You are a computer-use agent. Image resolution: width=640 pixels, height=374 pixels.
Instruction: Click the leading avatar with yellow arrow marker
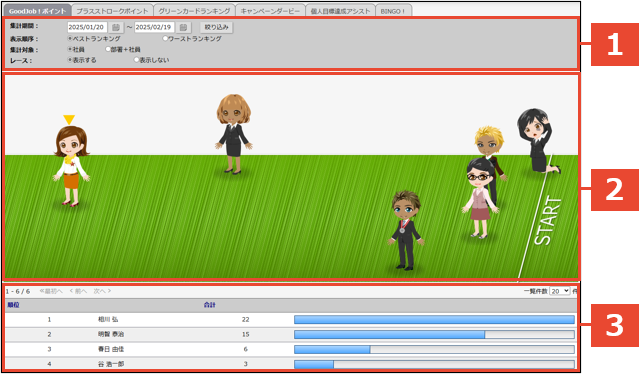point(71,164)
